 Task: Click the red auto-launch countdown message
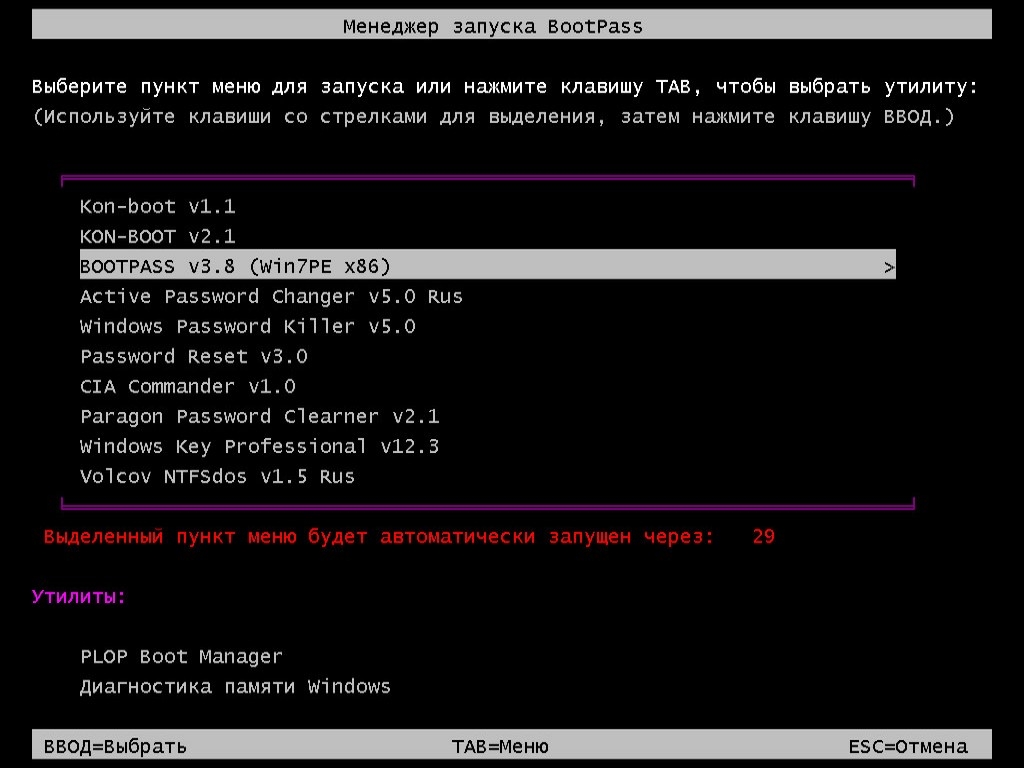tap(379, 537)
